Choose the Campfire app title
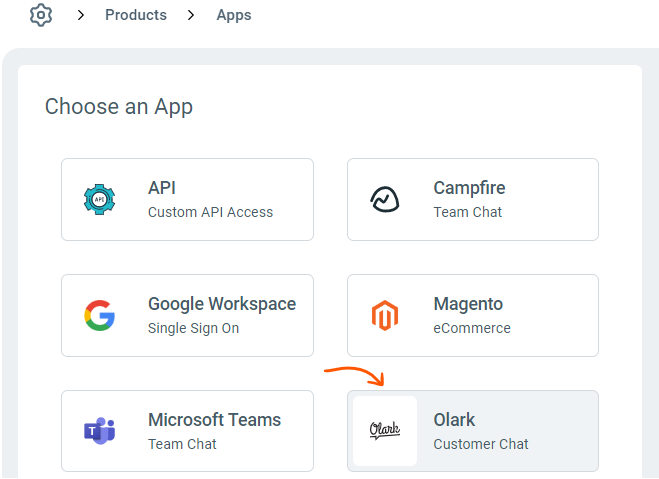The width and height of the screenshot is (659, 479). [469, 188]
